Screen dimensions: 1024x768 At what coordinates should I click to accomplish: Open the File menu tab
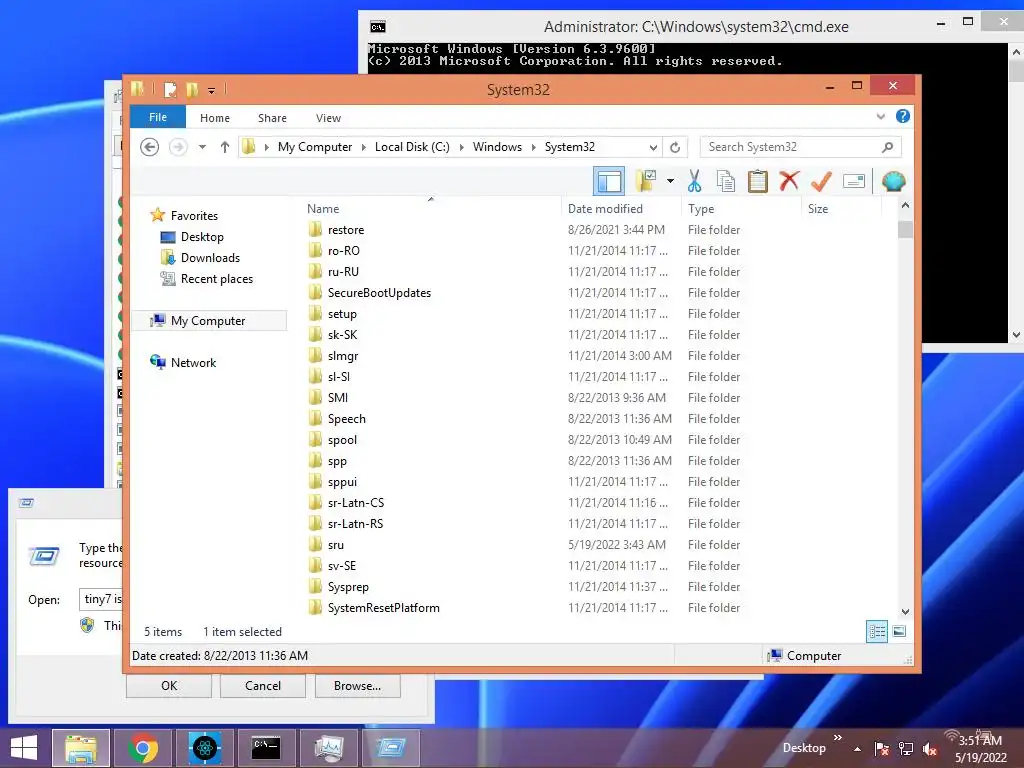pos(158,117)
